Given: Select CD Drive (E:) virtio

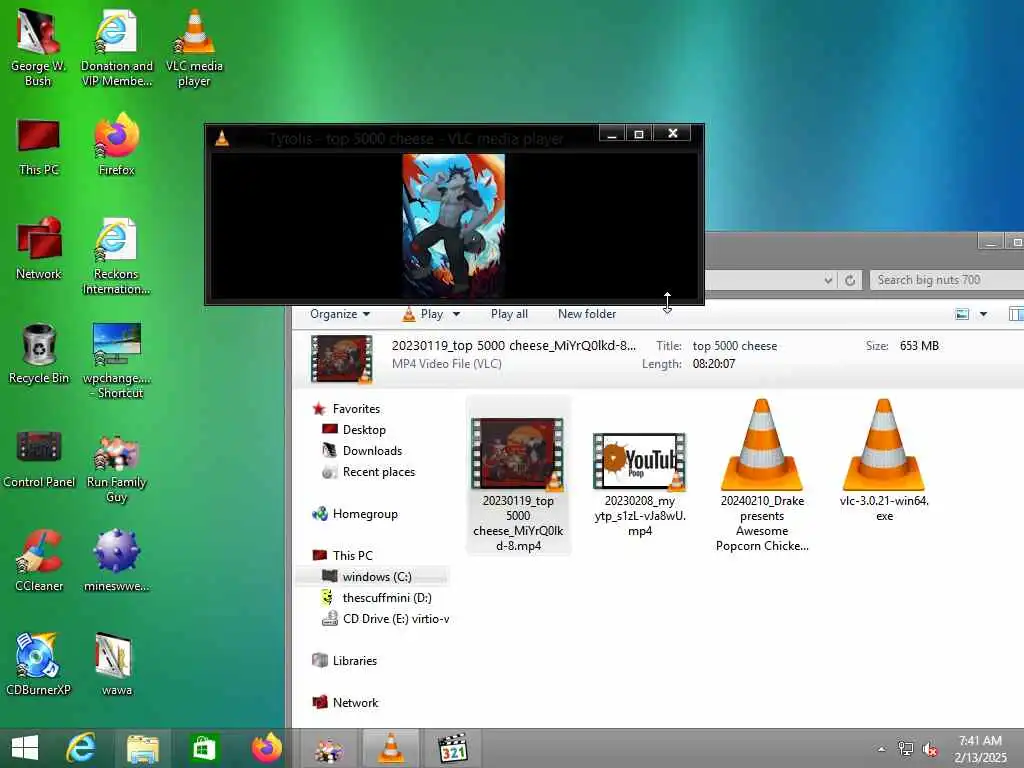Looking at the screenshot, I should click(x=396, y=618).
